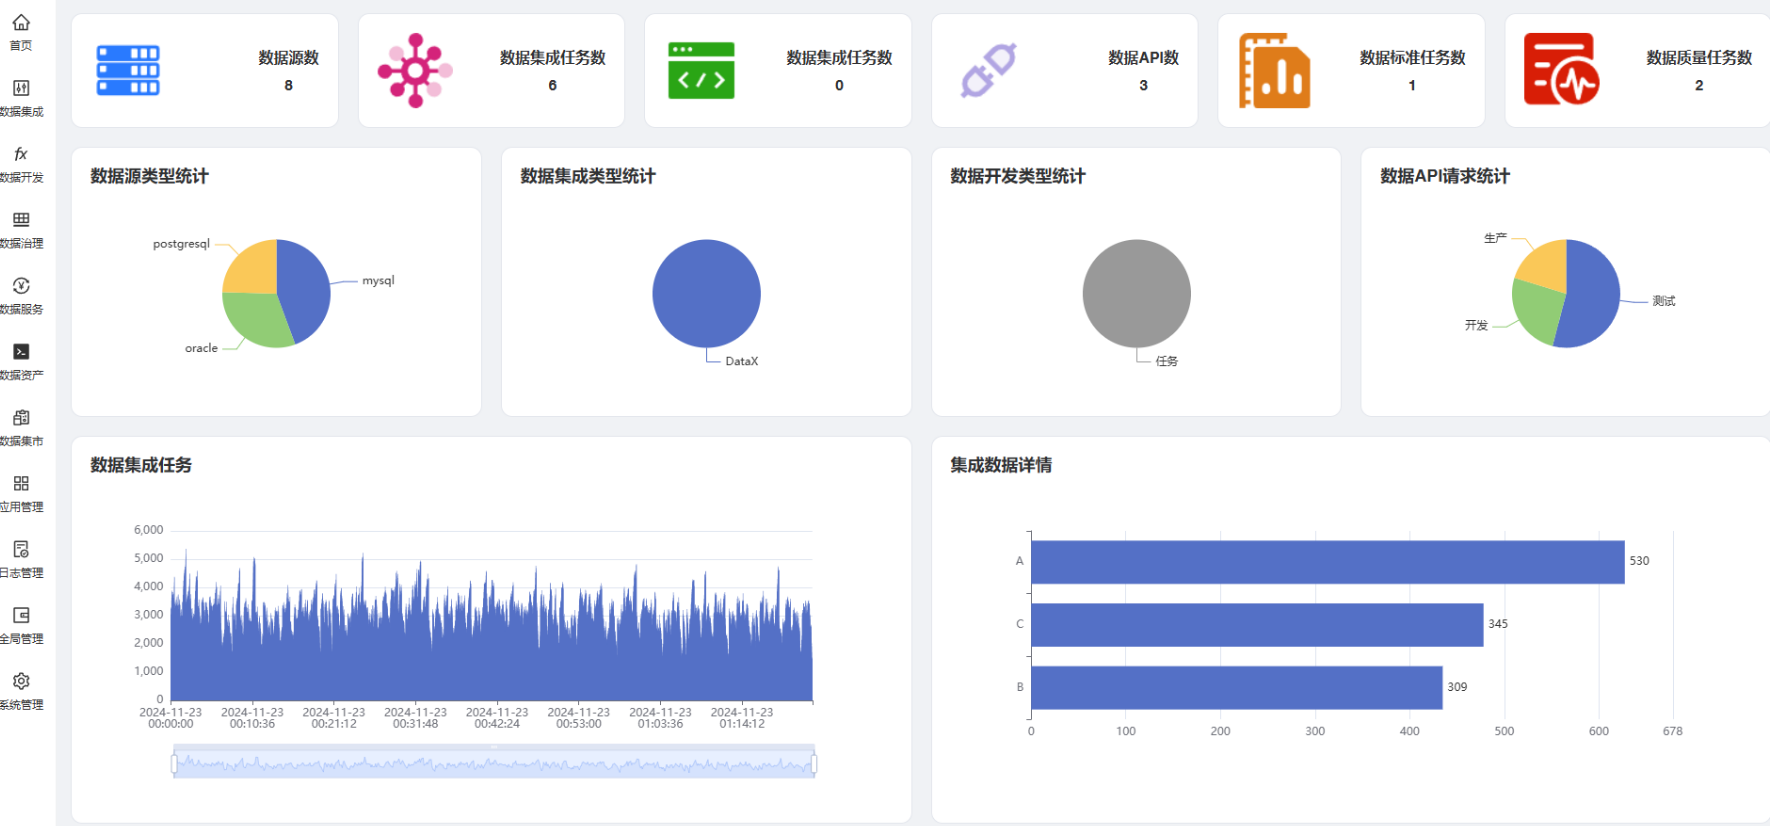Screen dimensions: 1770x826
Task: Click the blue server icon for 数据源数
Action: [128, 71]
